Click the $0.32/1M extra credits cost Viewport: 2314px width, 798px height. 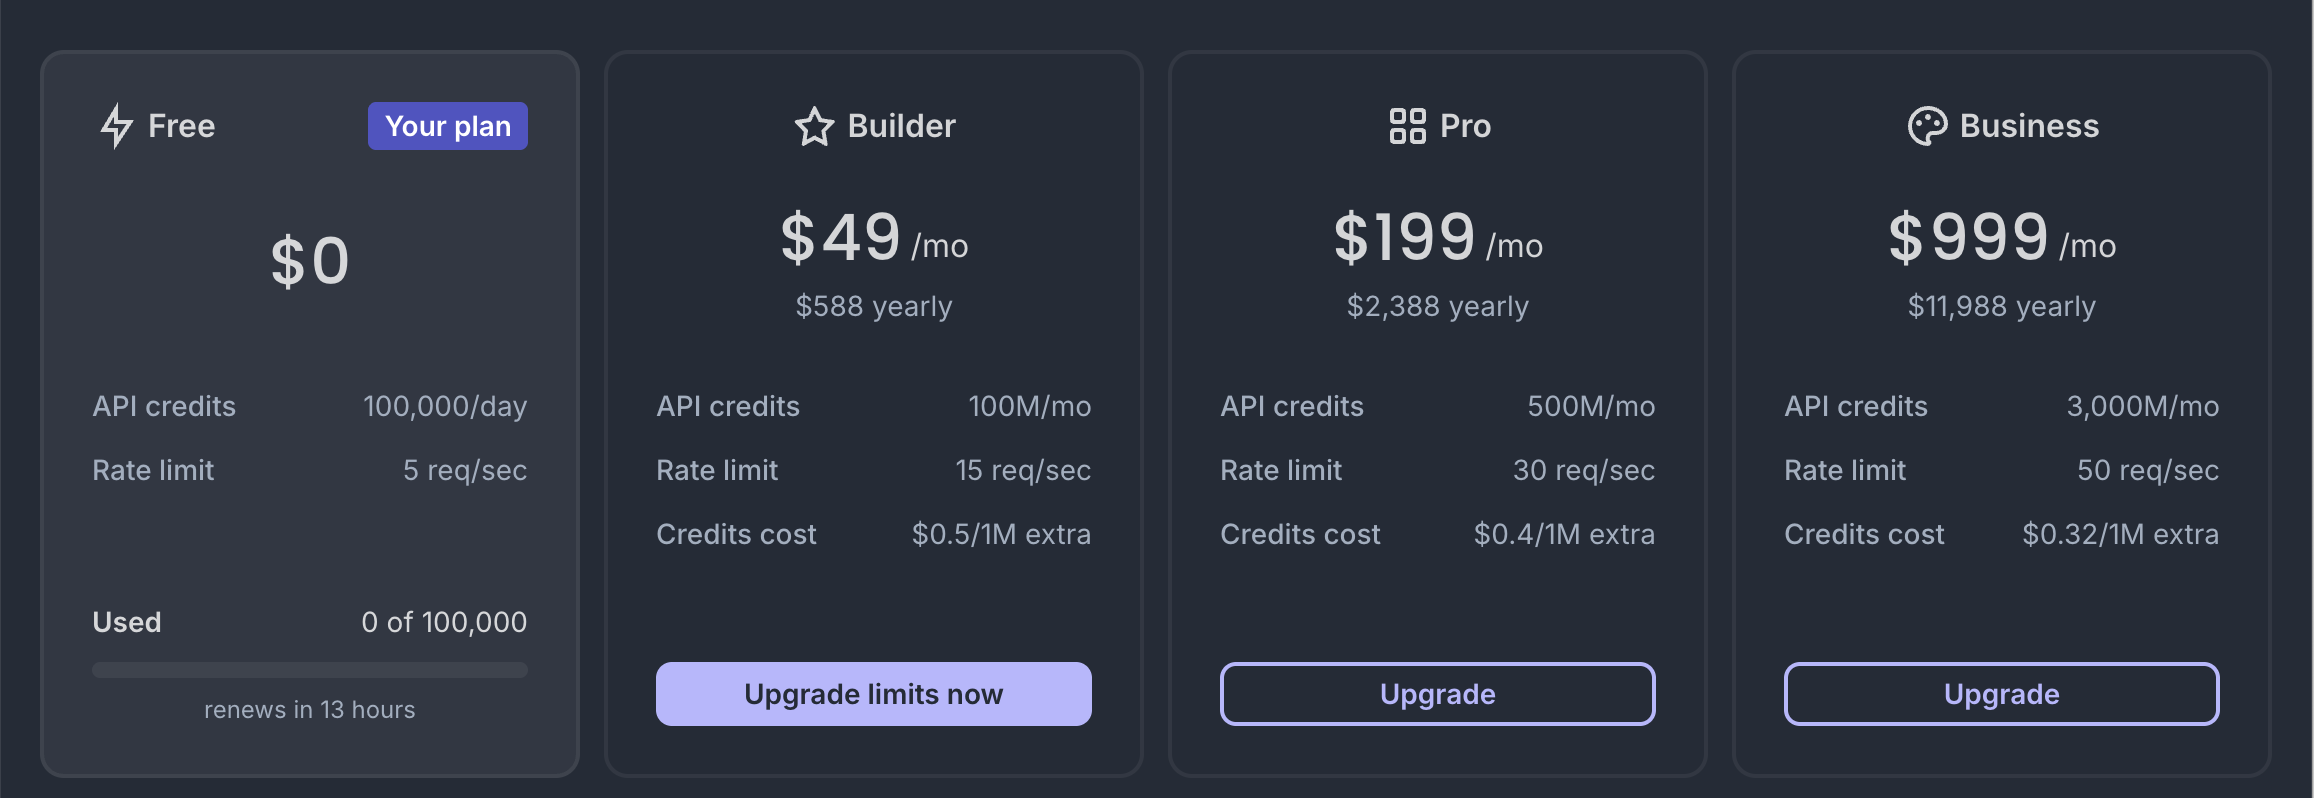pyautogui.click(x=2121, y=534)
